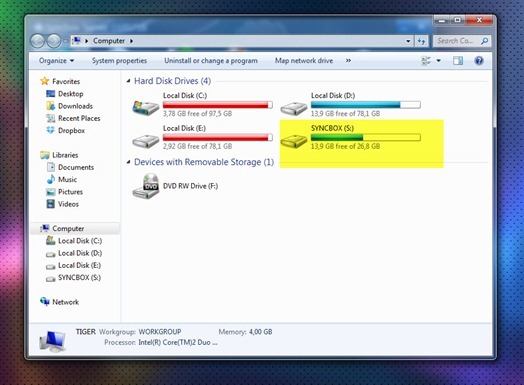Open the Music library

coord(67,179)
